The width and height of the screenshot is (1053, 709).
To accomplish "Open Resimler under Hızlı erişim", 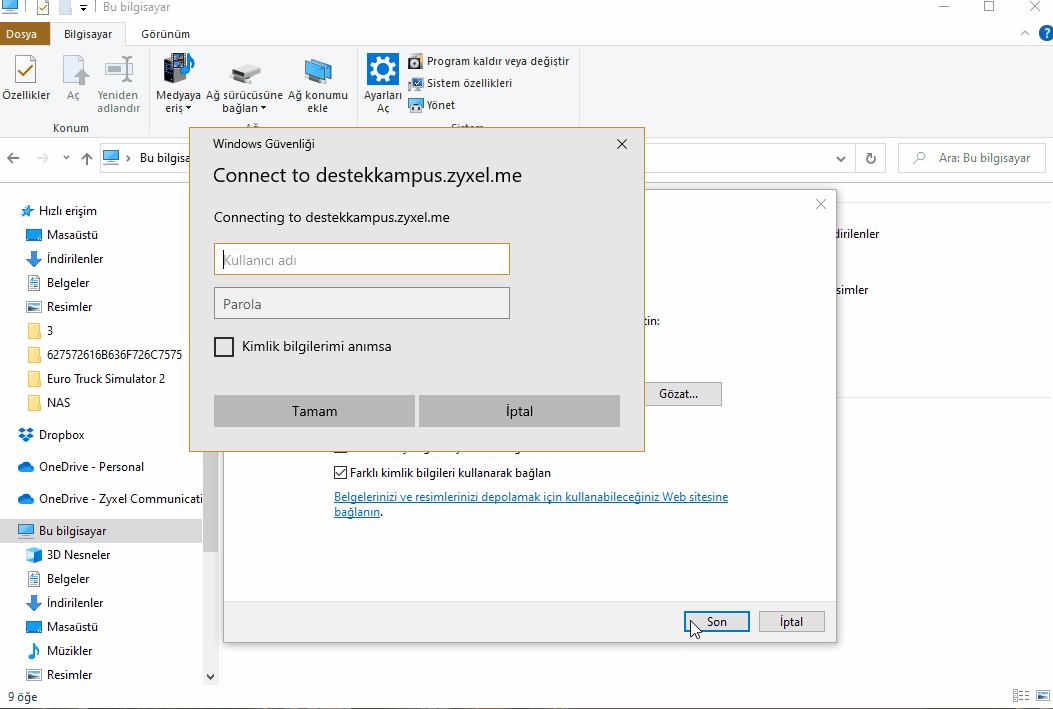I will (59, 307).
